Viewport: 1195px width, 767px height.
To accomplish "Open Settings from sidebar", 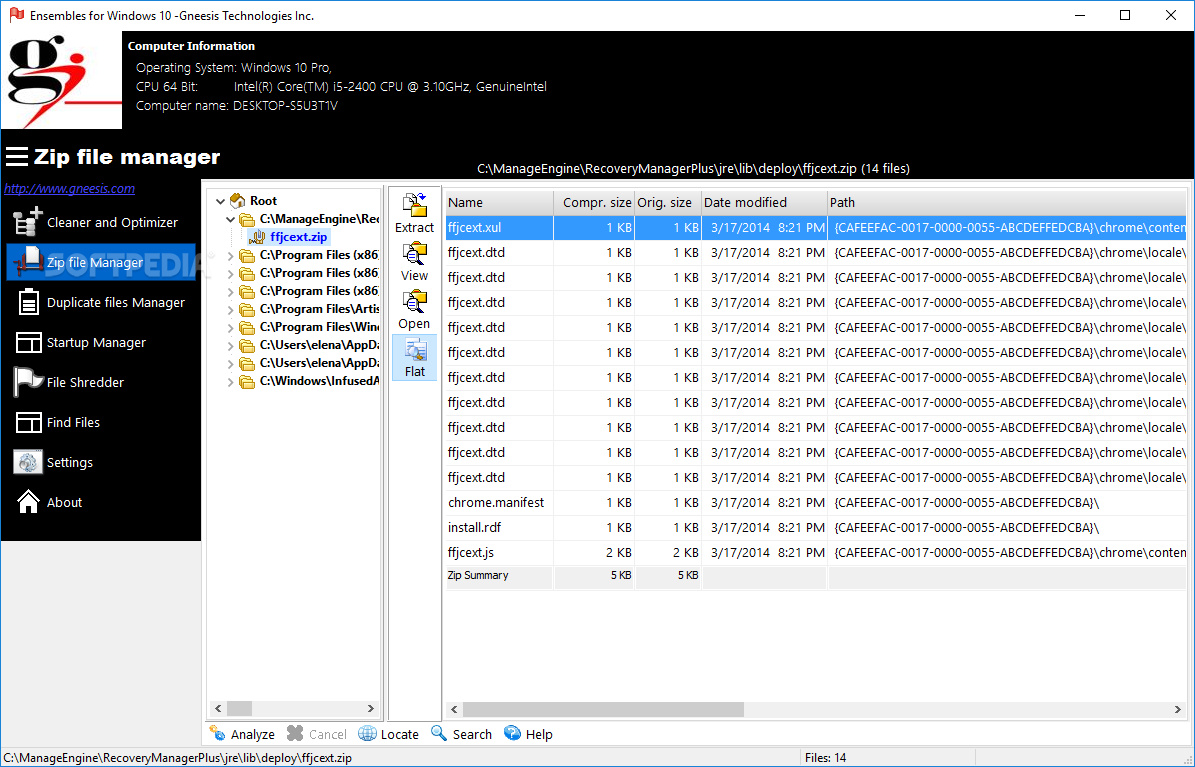I will tap(101, 462).
